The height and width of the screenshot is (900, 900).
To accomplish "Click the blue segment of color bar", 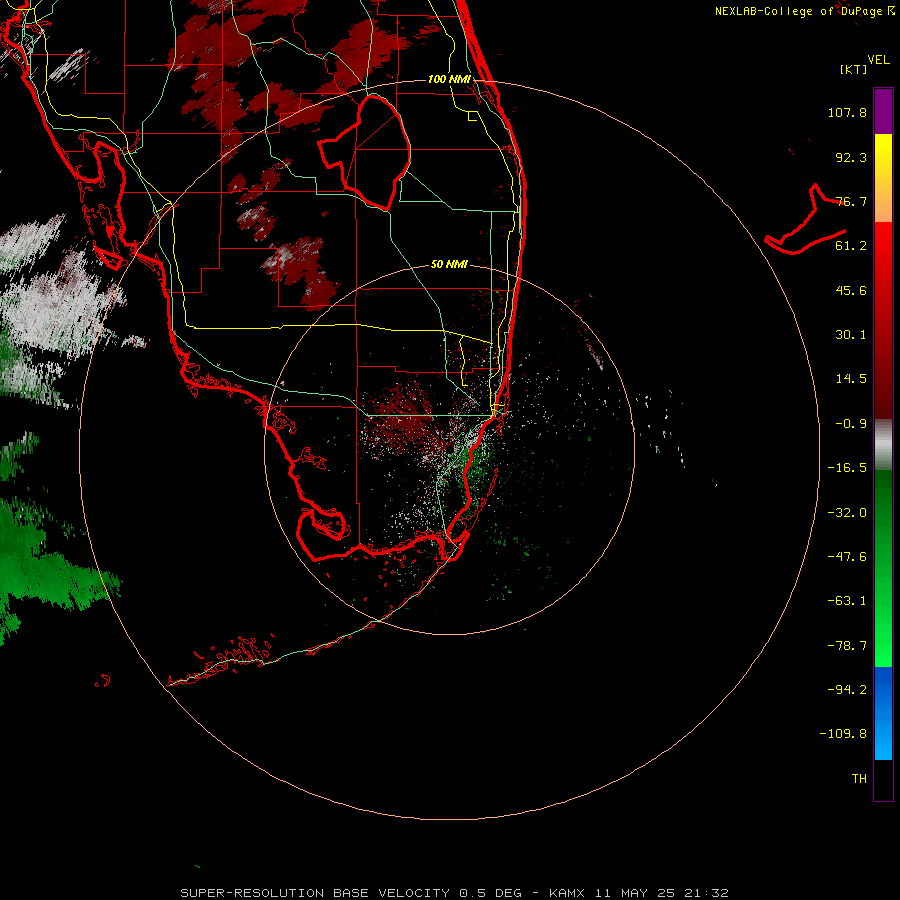I will pos(883,713).
